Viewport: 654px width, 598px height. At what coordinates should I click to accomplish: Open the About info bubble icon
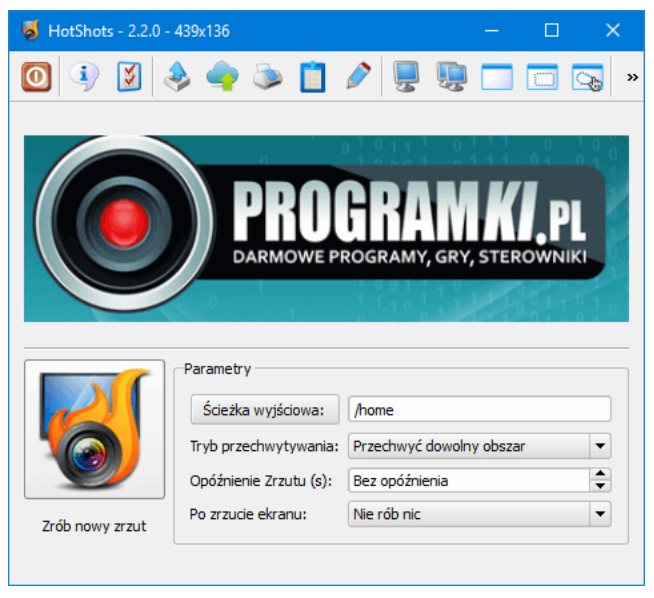84,77
